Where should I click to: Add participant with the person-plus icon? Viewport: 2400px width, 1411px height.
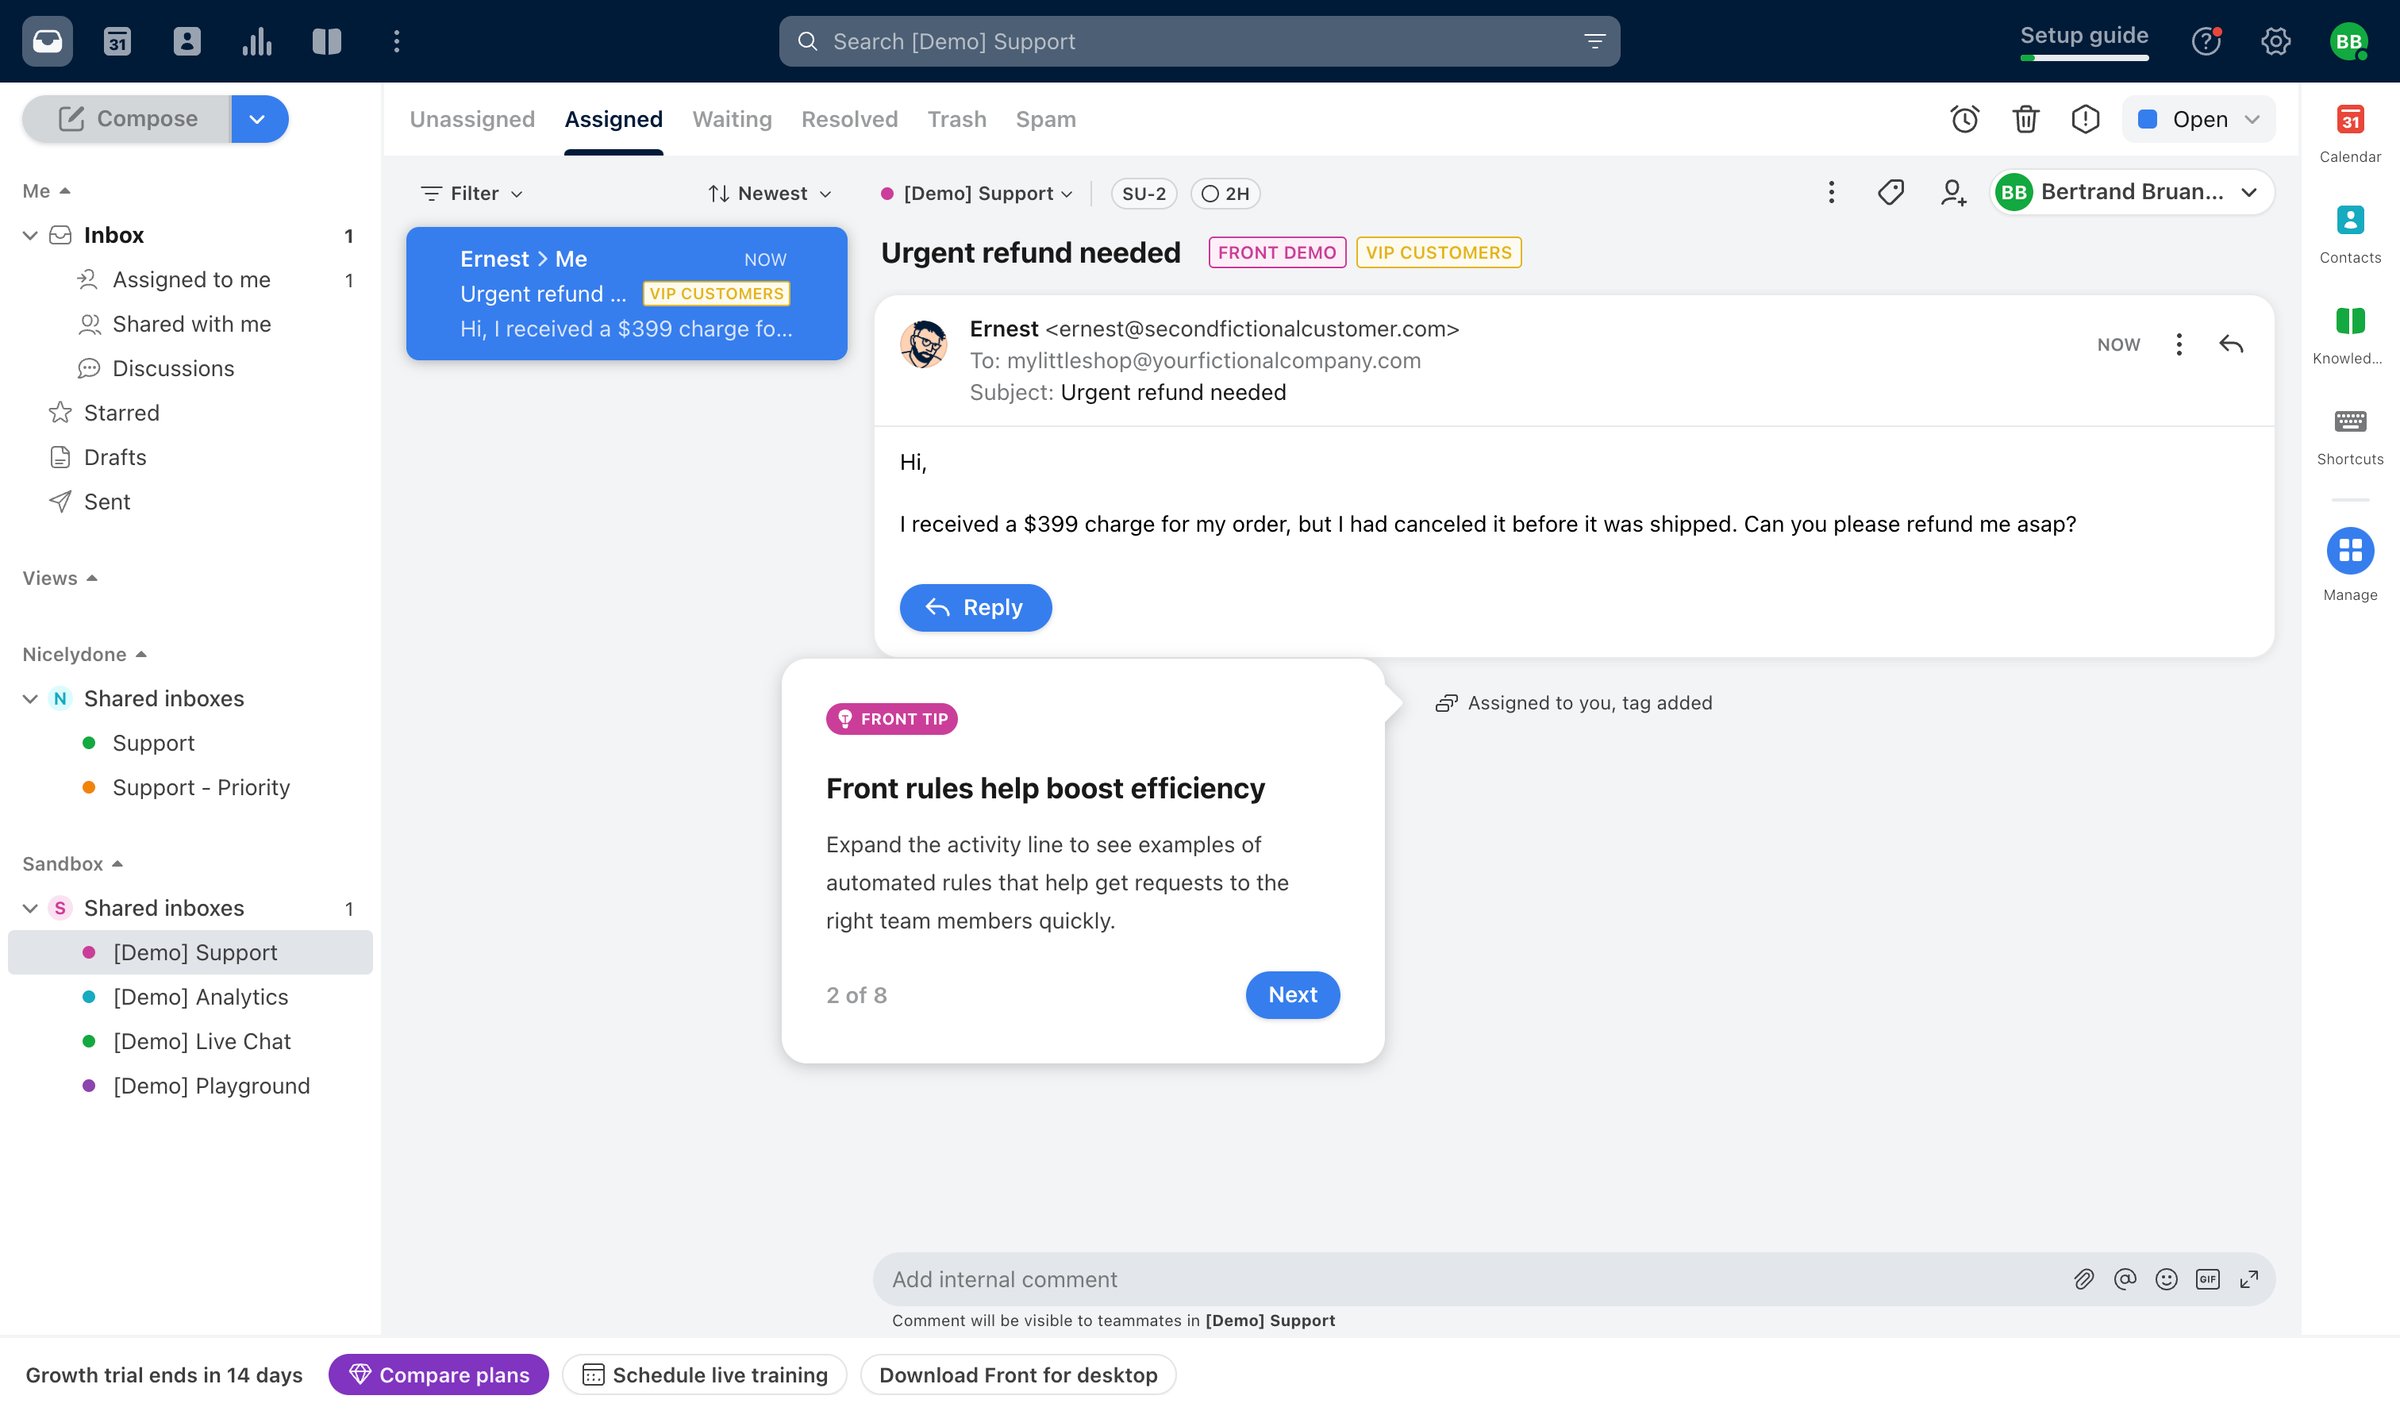coord(1953,192)
